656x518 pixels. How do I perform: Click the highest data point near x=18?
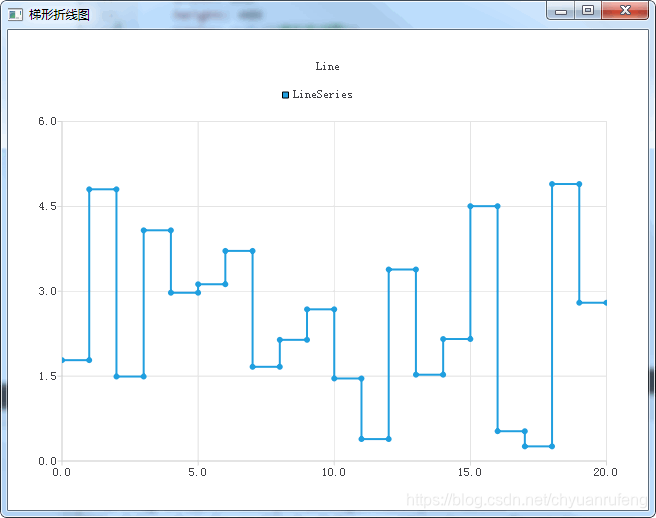click(552, 184)
